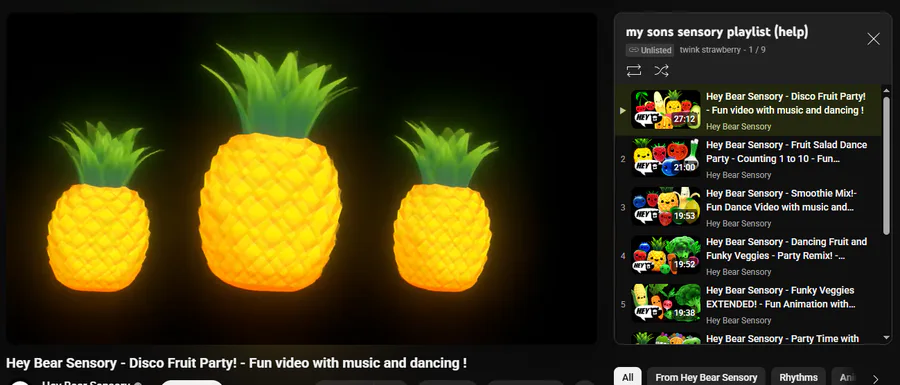Toggle shuffle playlist icon
The width and height of the screenshot is (900, 385).
tap(661, 71)
